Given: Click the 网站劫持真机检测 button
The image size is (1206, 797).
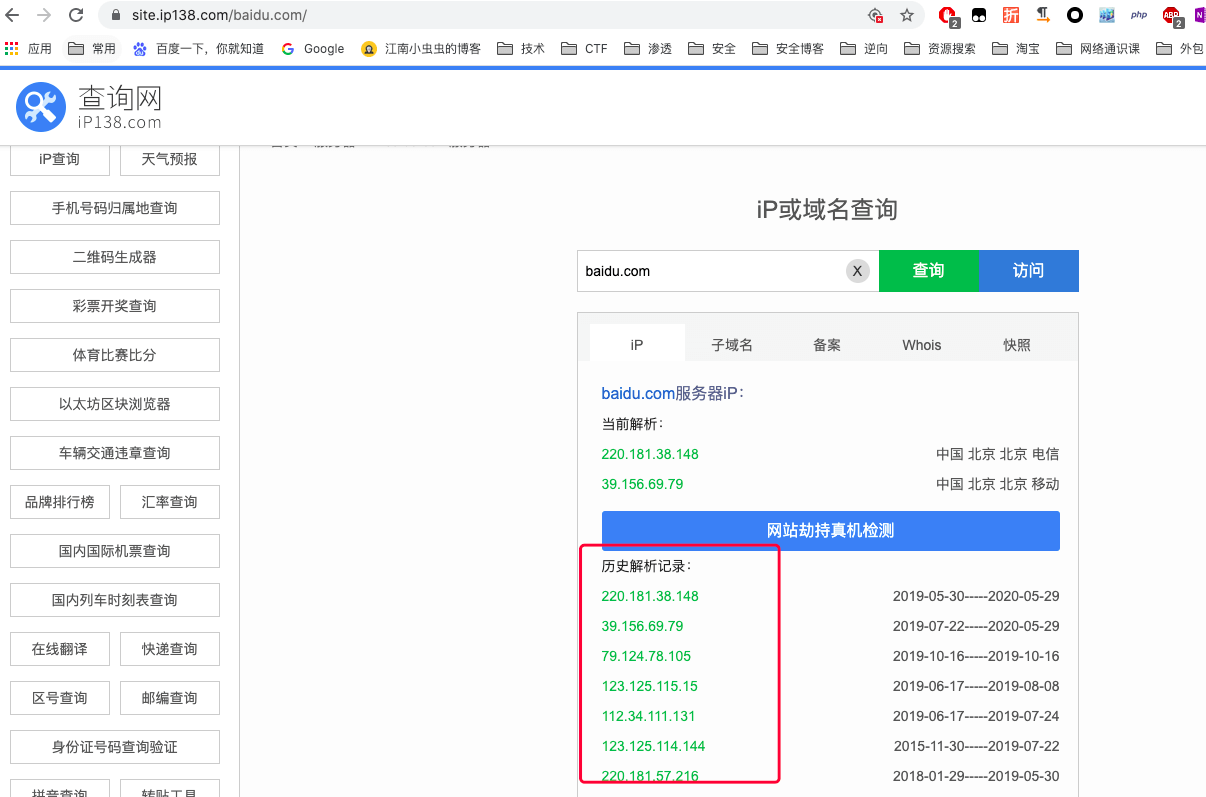Looking at the screenshot, I should (831, 530).
